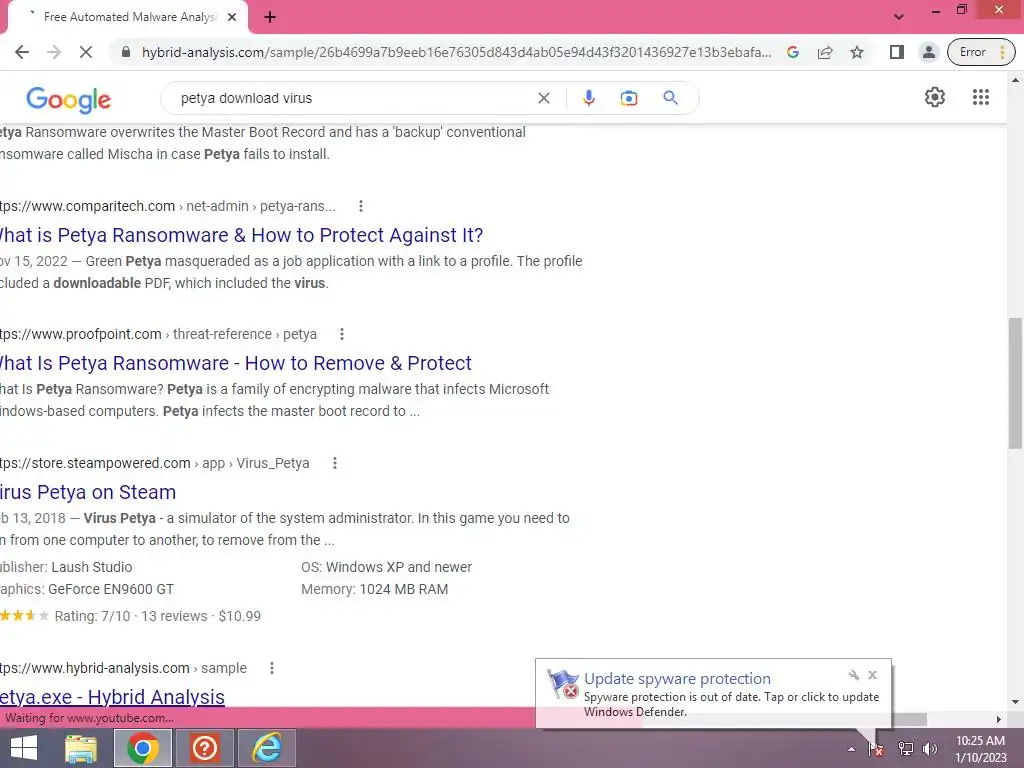Close the spyware protection notification
This screenshot has height=768, width=1024.
pos(872,675)
